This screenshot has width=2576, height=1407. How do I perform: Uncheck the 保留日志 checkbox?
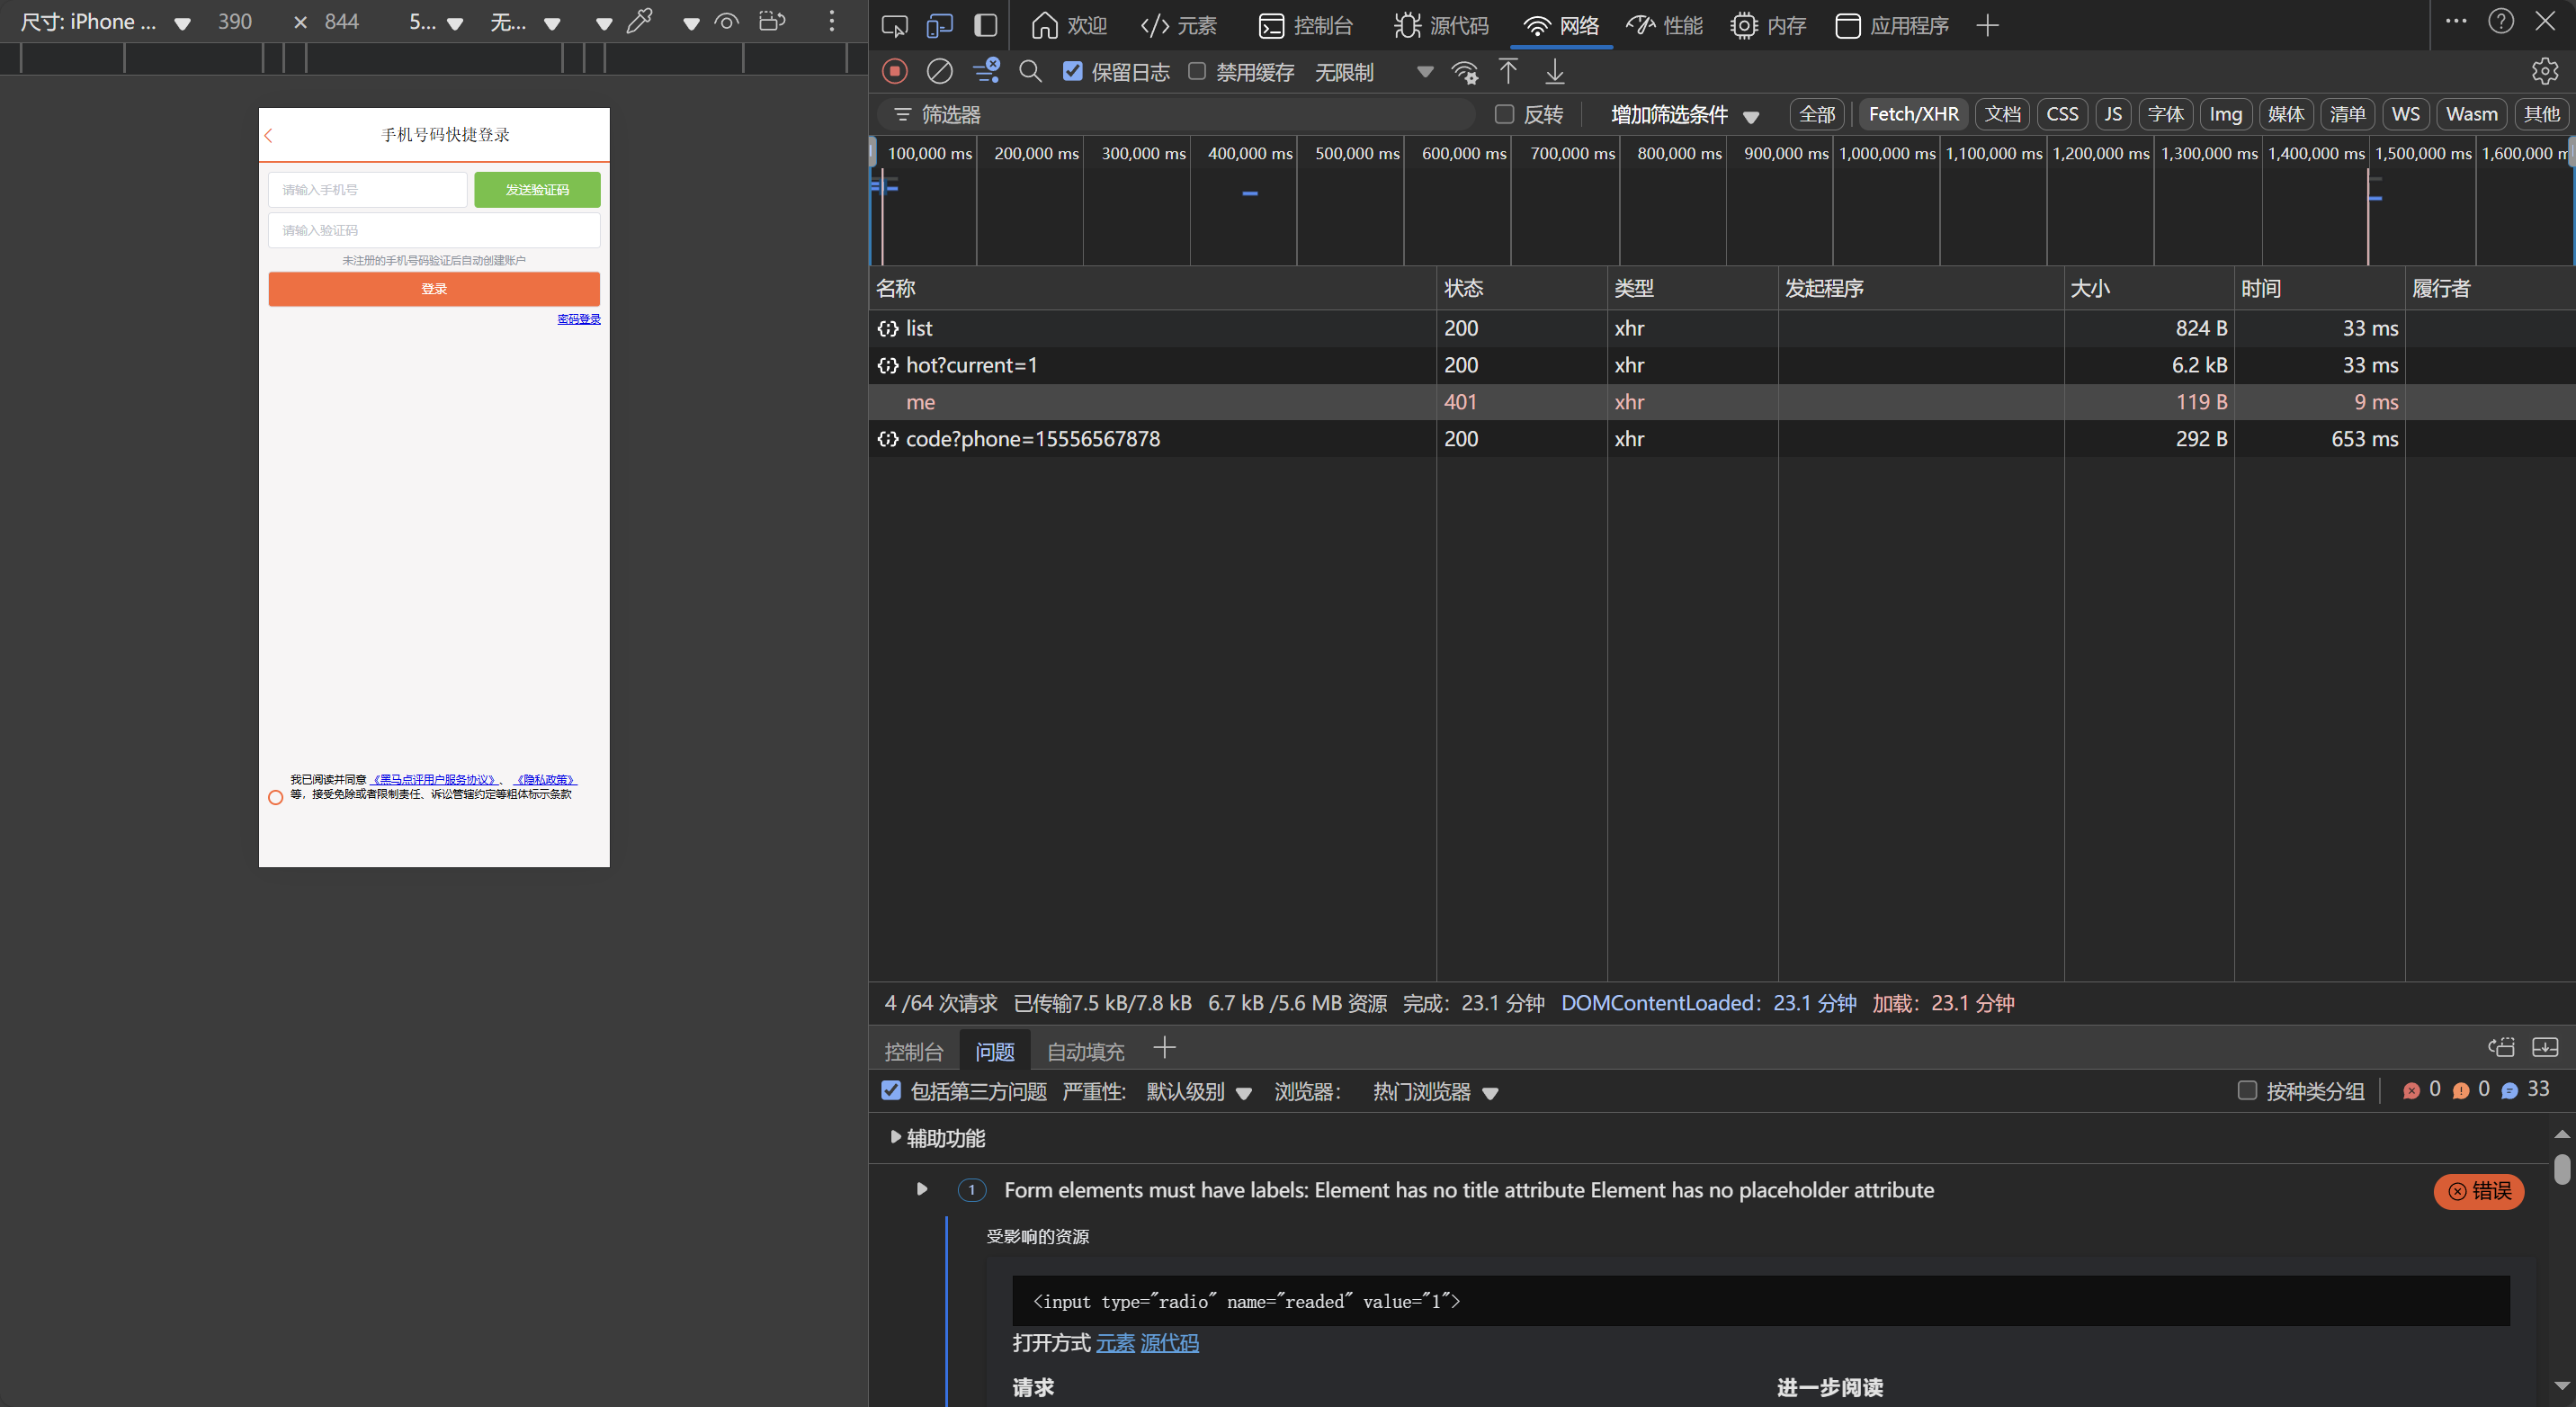click(1072, 72)
